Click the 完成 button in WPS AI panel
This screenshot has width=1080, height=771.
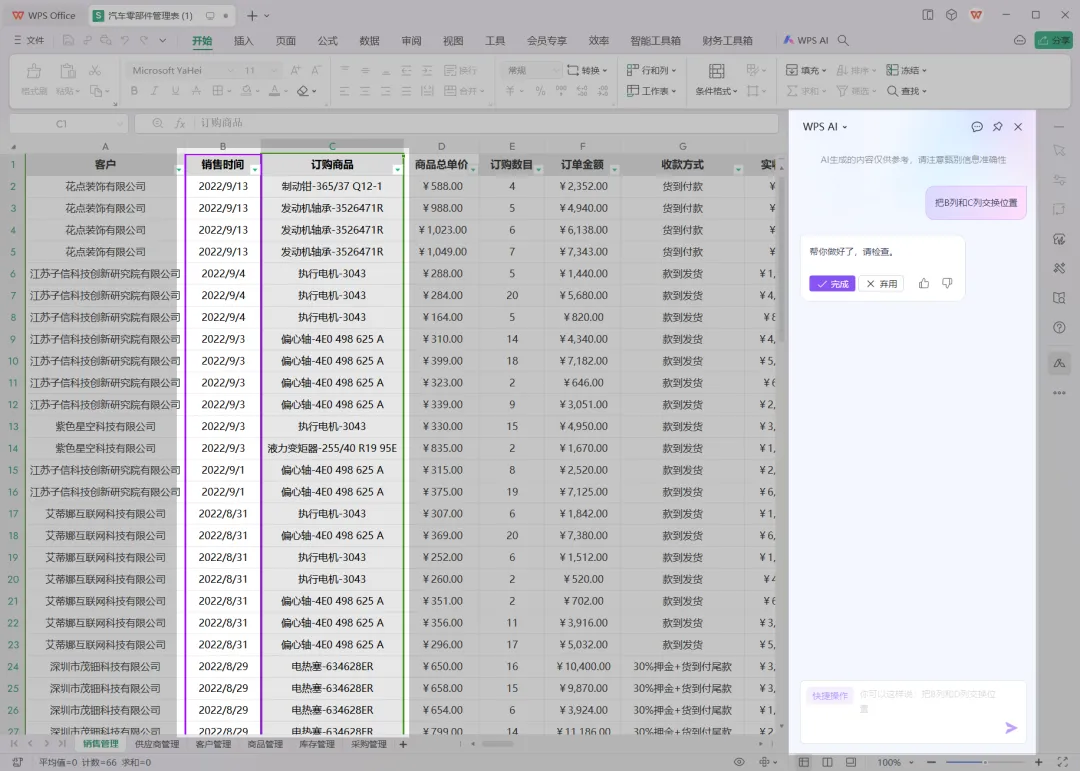(832, 283)
